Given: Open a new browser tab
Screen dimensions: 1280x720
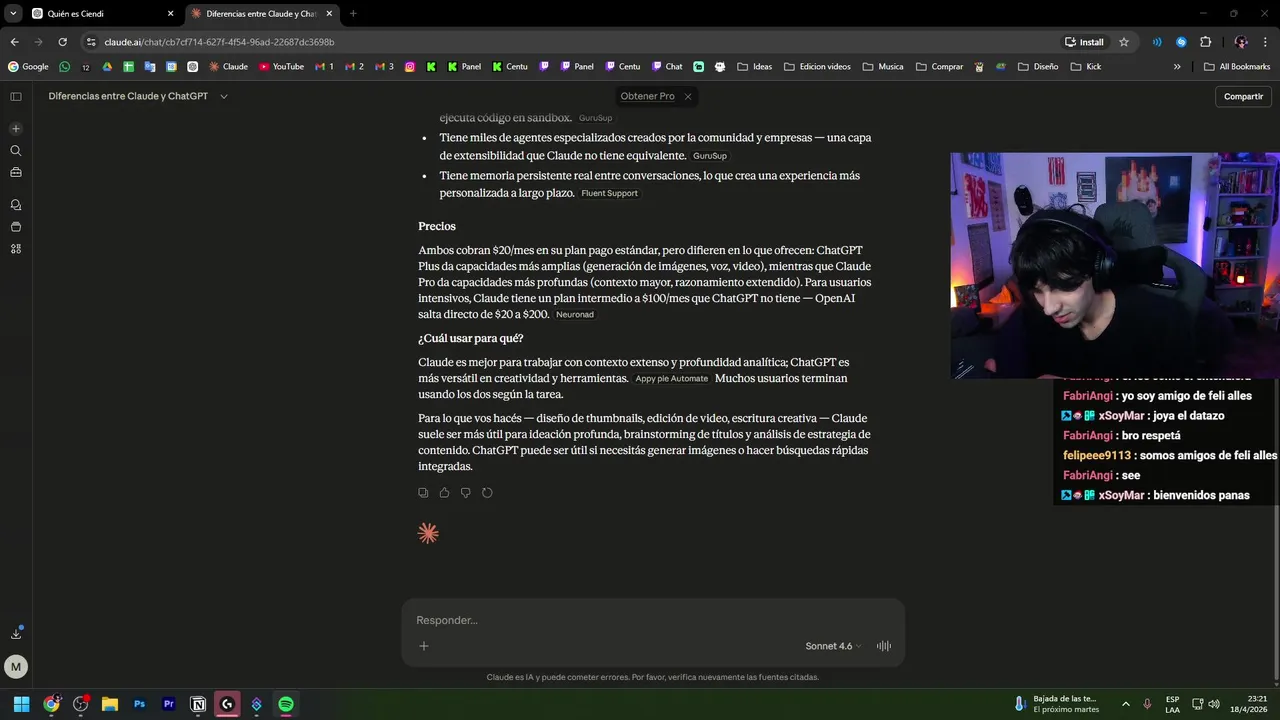Looking at the screenshot, I should click(x=353, y=14).
